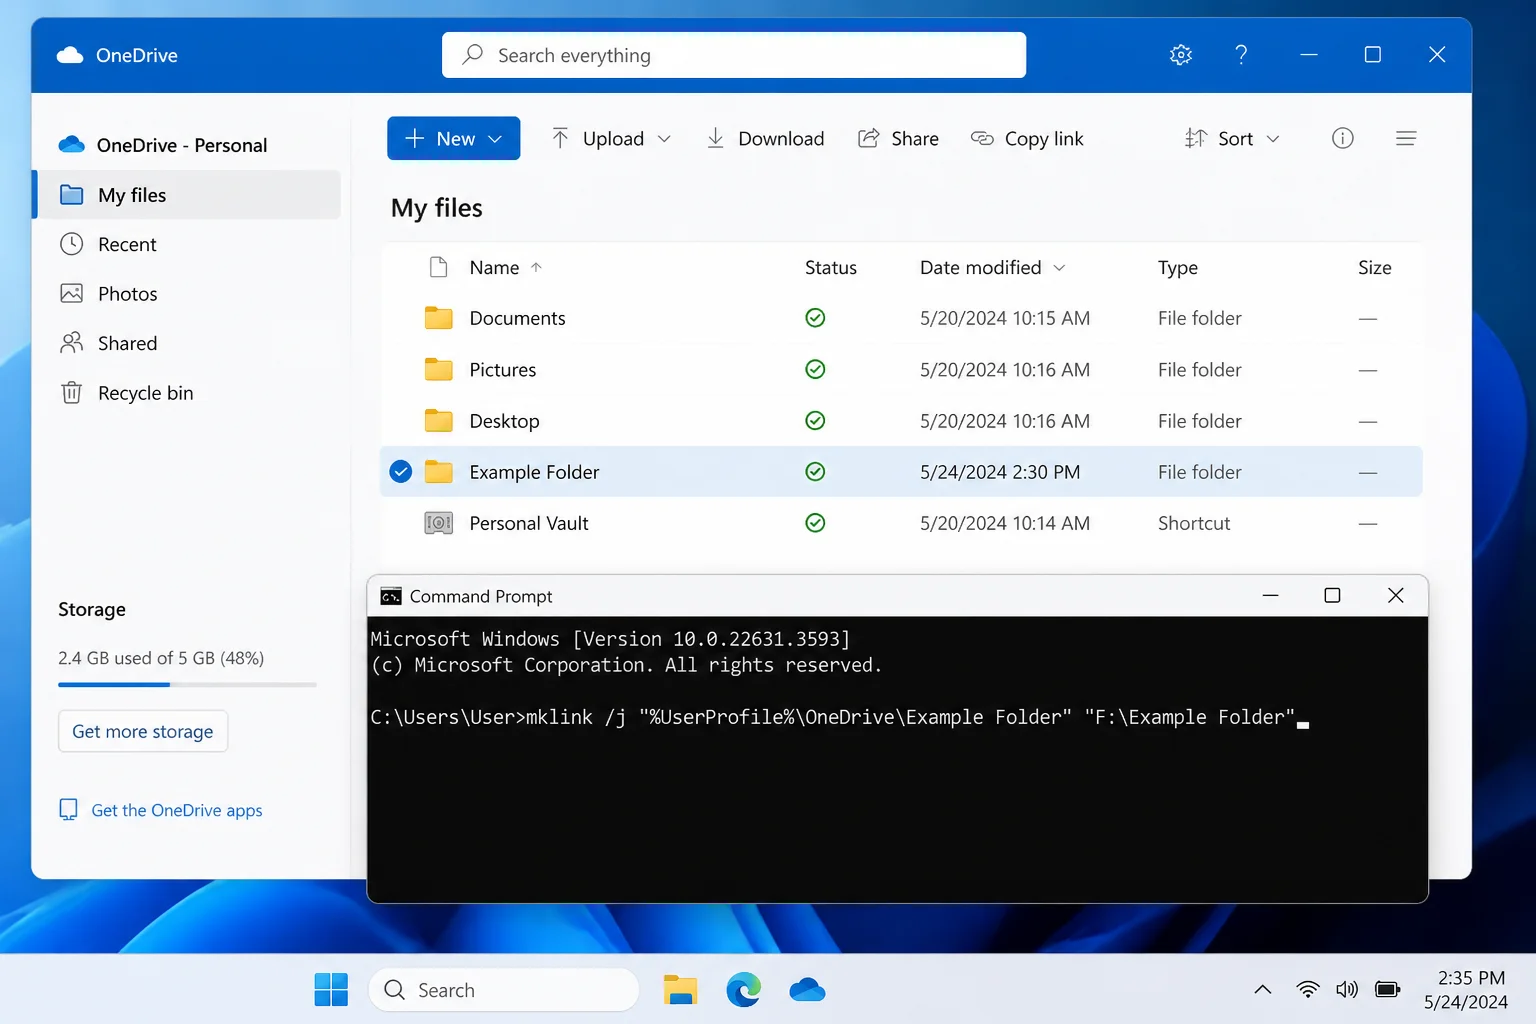Open the Windows Start menu
Screen dimensions: 1536x1024
click(331, 990)
